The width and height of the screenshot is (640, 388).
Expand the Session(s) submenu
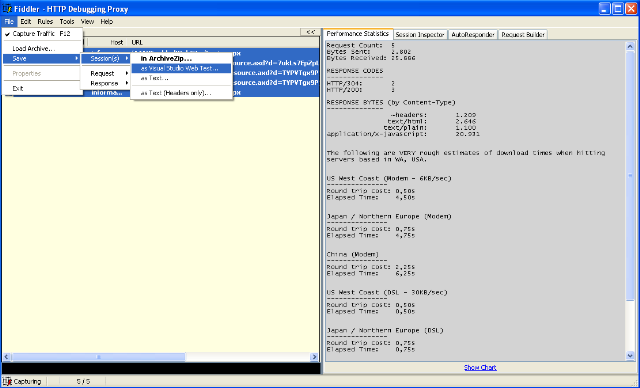coord(105,59)
